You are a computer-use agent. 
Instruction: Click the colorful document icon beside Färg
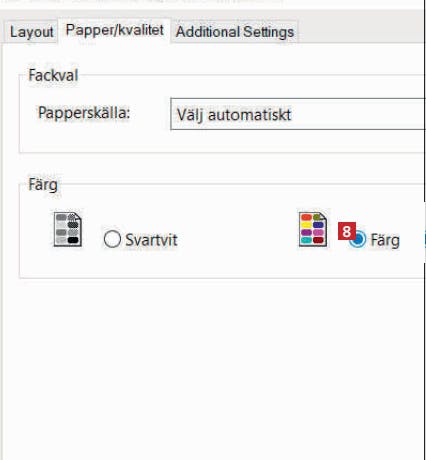tap(313, 229)
